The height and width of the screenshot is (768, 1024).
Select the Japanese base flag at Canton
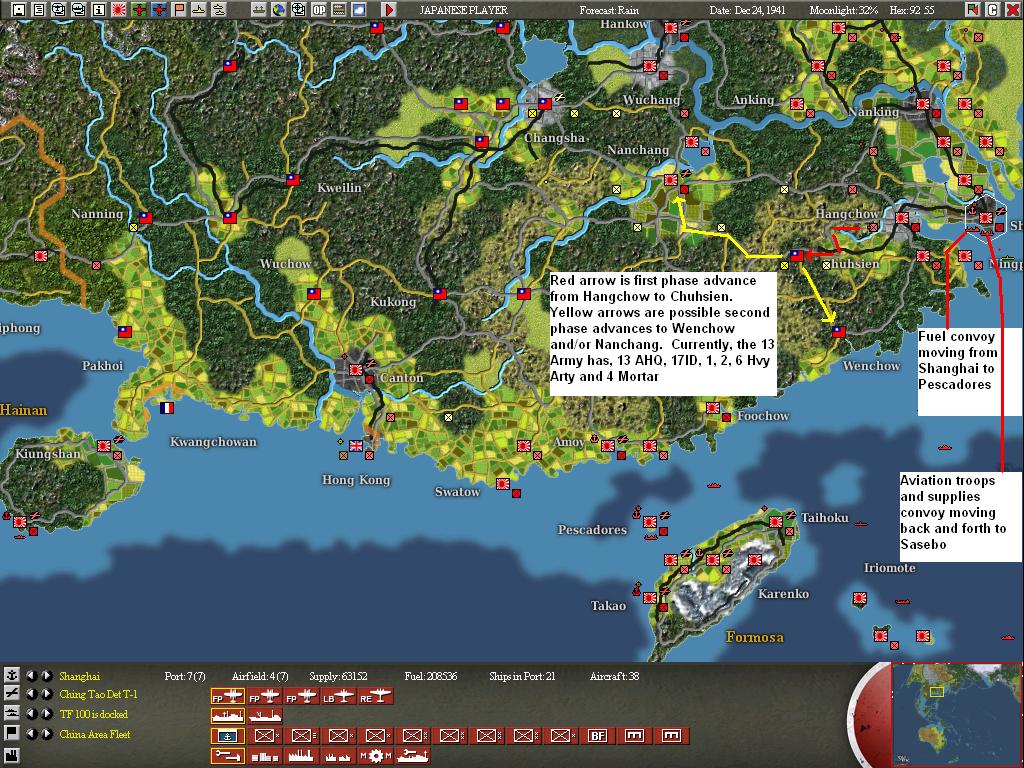pyautogui.click(x=355, y=370)
